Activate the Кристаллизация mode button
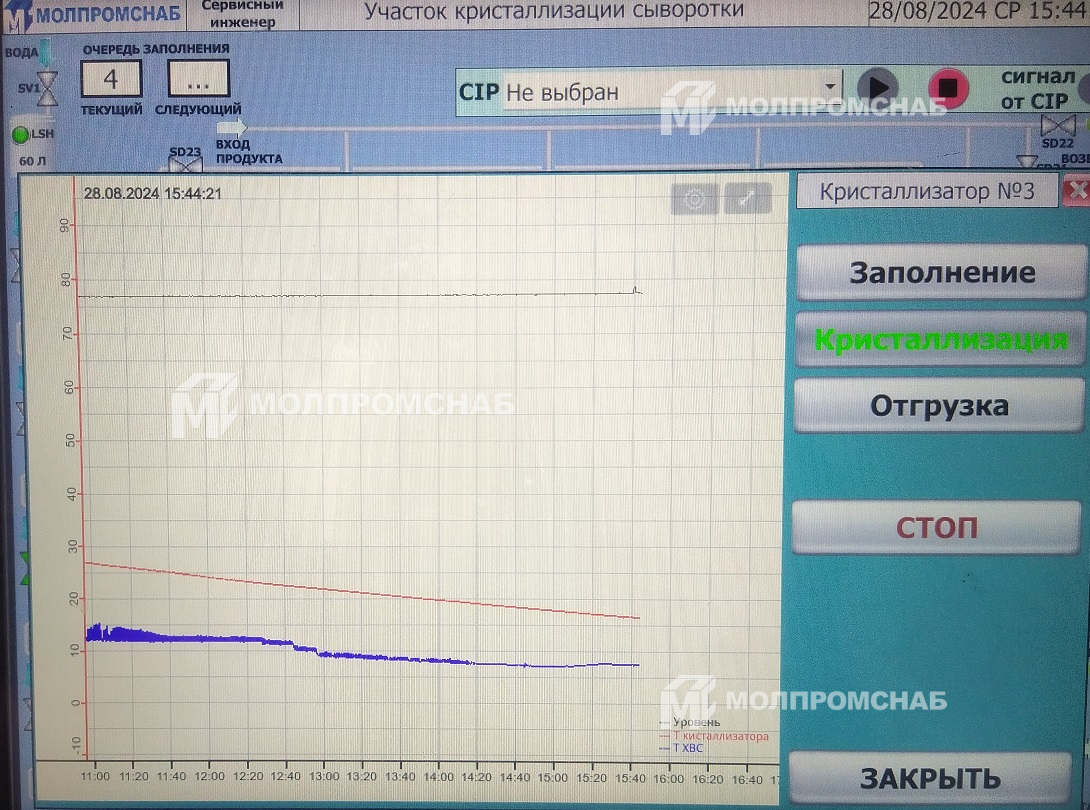Screen dimensions: 1090x810 [940, 339]
